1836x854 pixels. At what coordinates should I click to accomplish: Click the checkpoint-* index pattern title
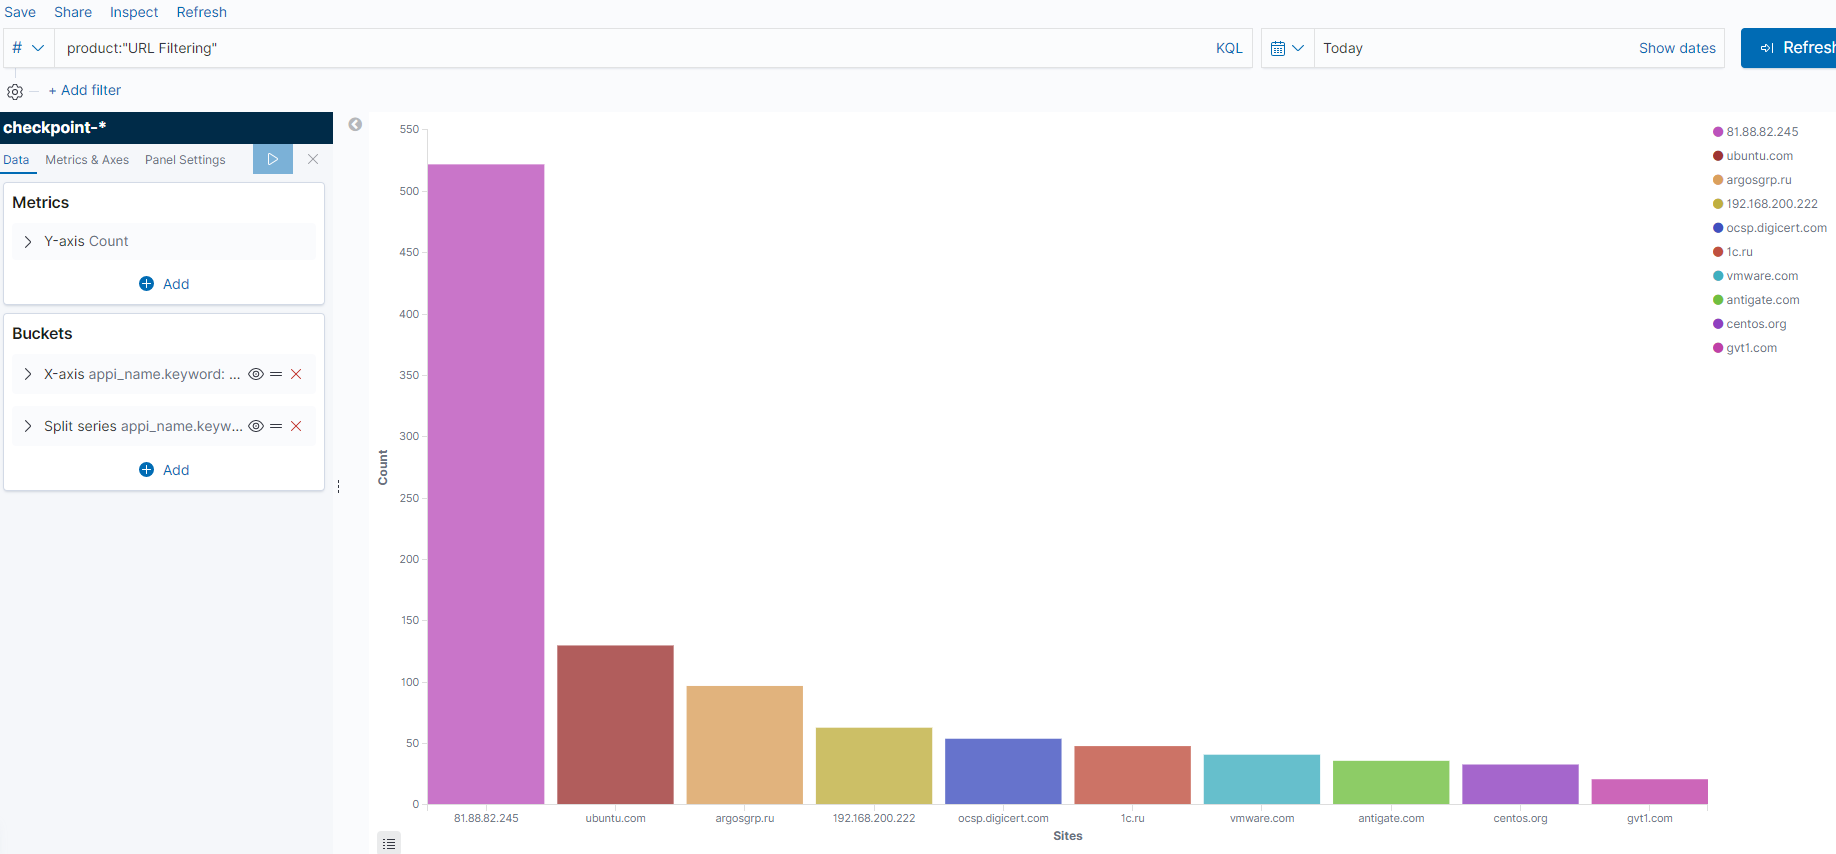55,127
